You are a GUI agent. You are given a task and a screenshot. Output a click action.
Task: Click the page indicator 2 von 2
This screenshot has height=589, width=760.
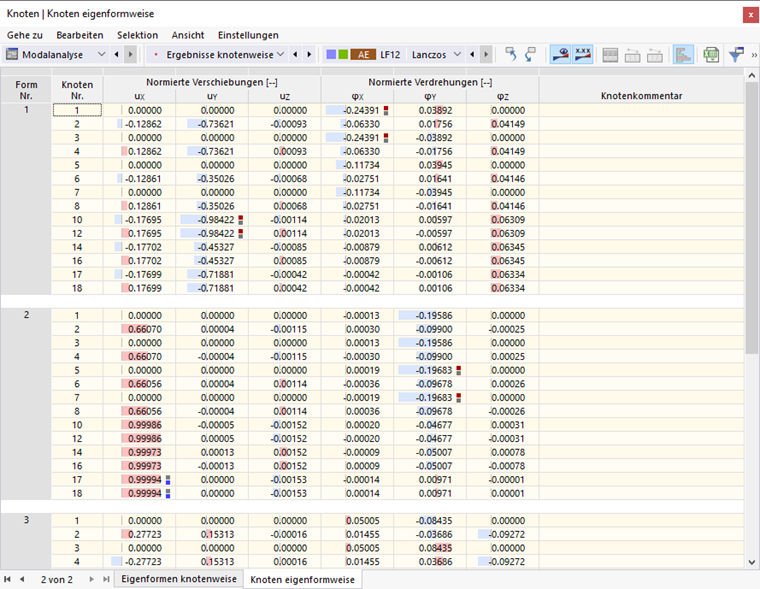[x=57, y=579]
